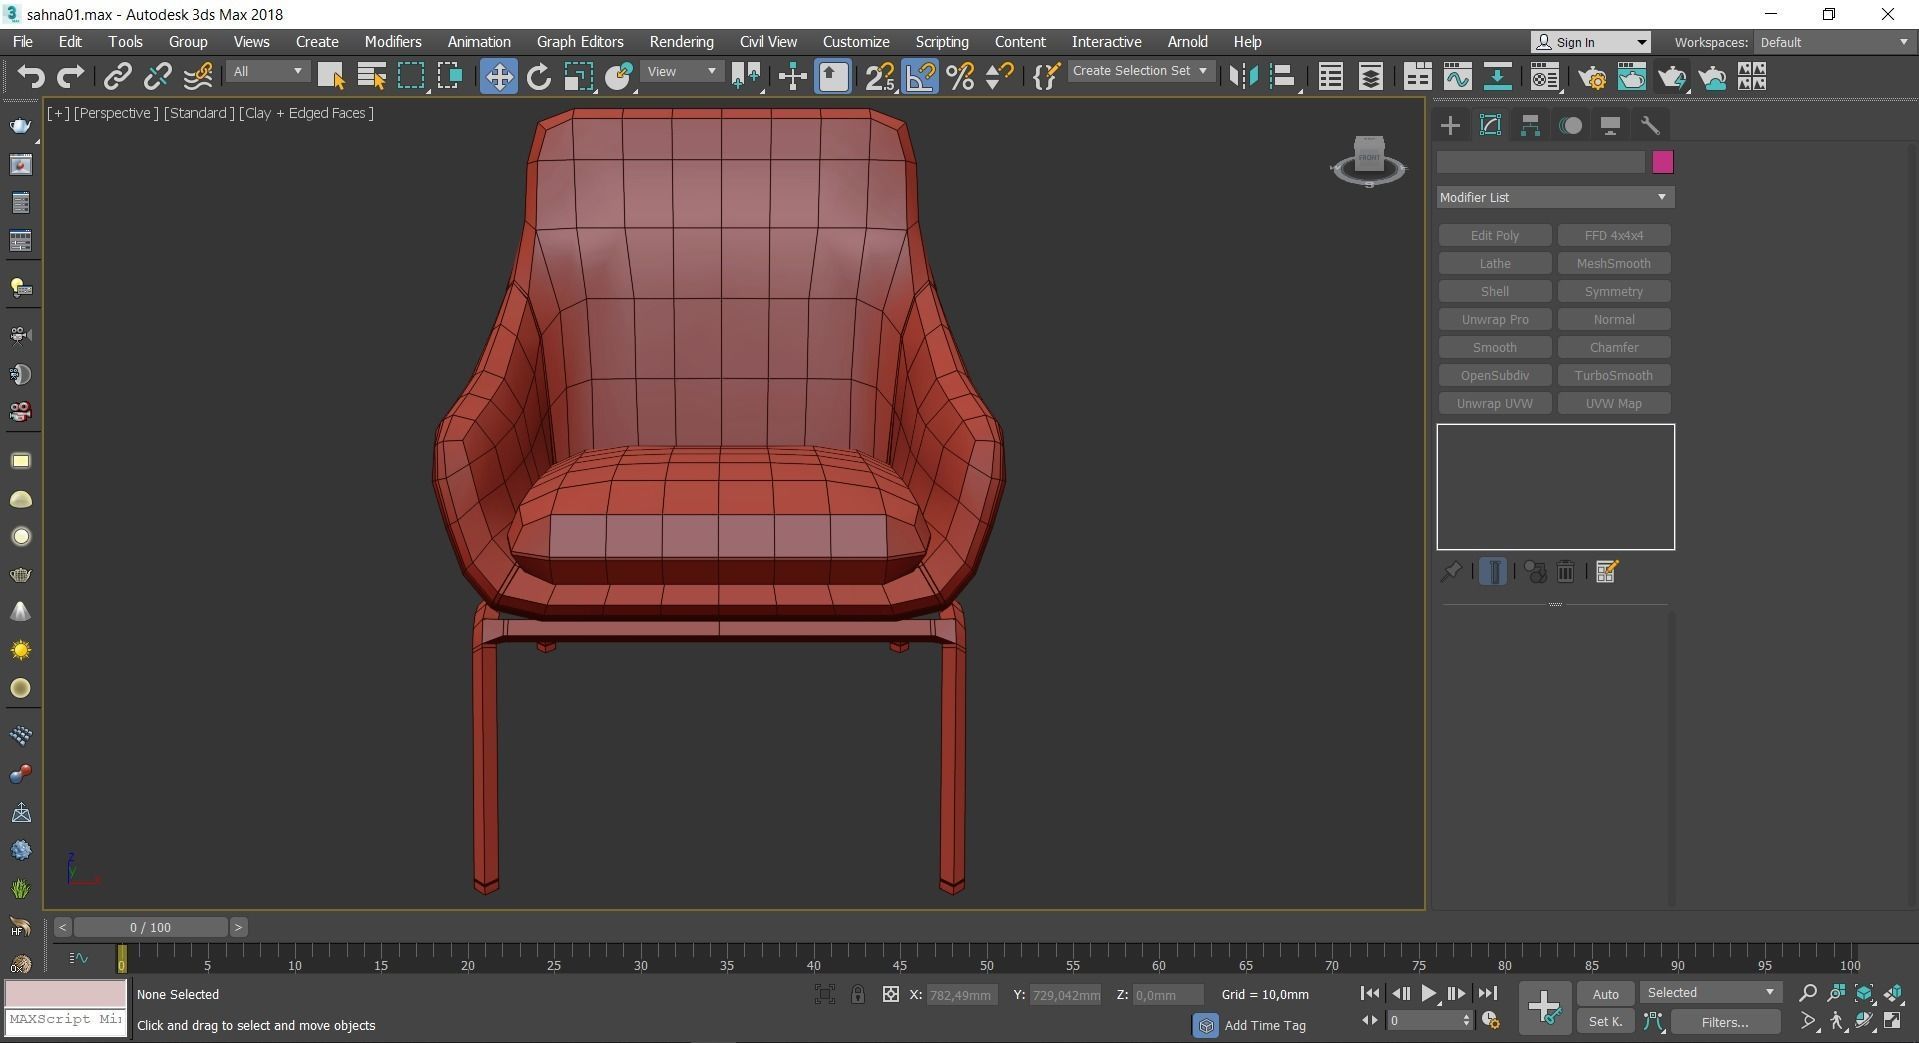The height and width of the screenshot is (1043, 1919).
Task: Open the Rendering menu
Action: [681, 42]
